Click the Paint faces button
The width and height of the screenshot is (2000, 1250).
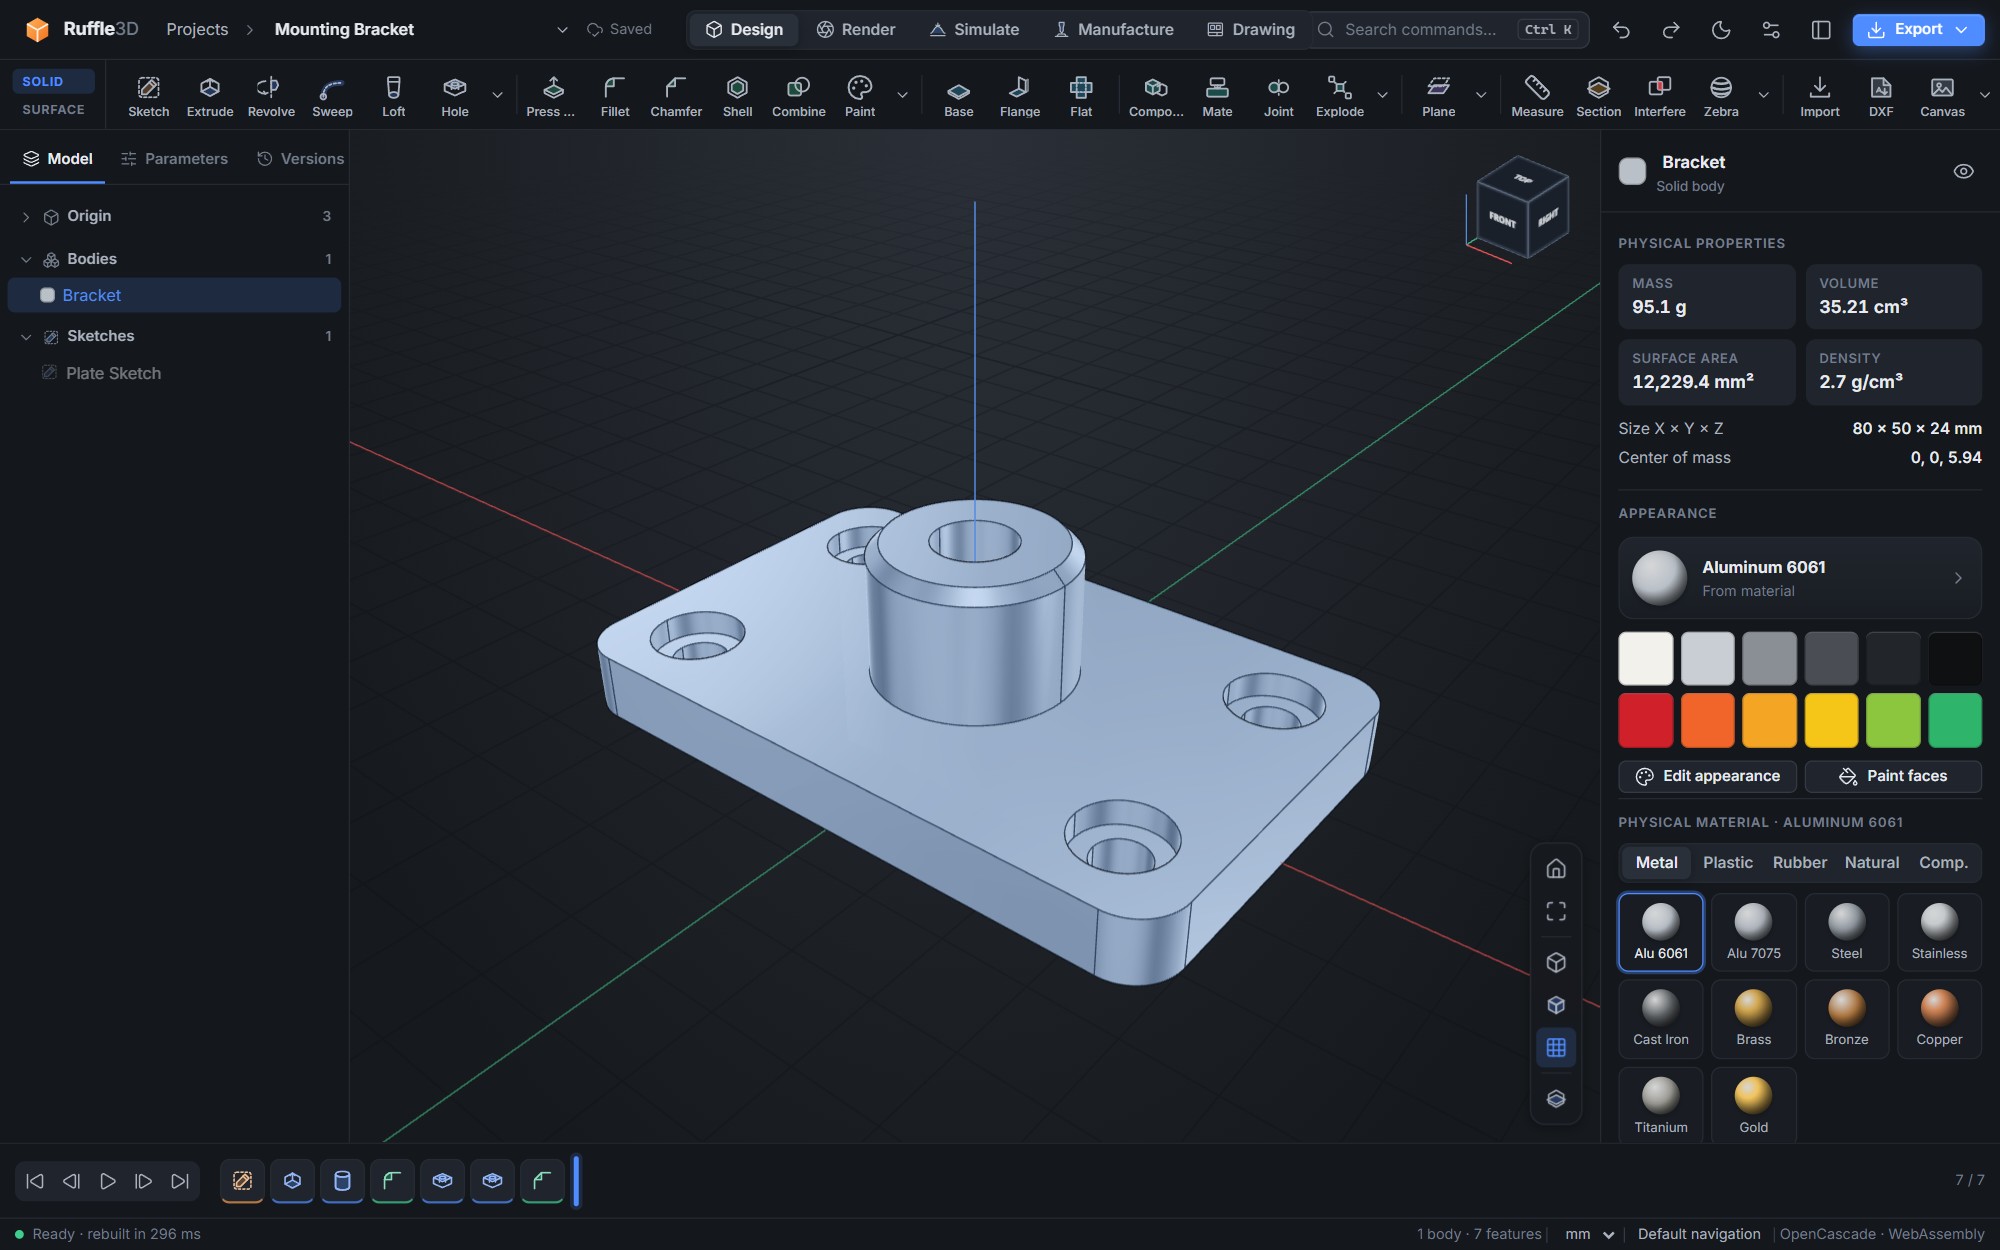pos(1893,776)
